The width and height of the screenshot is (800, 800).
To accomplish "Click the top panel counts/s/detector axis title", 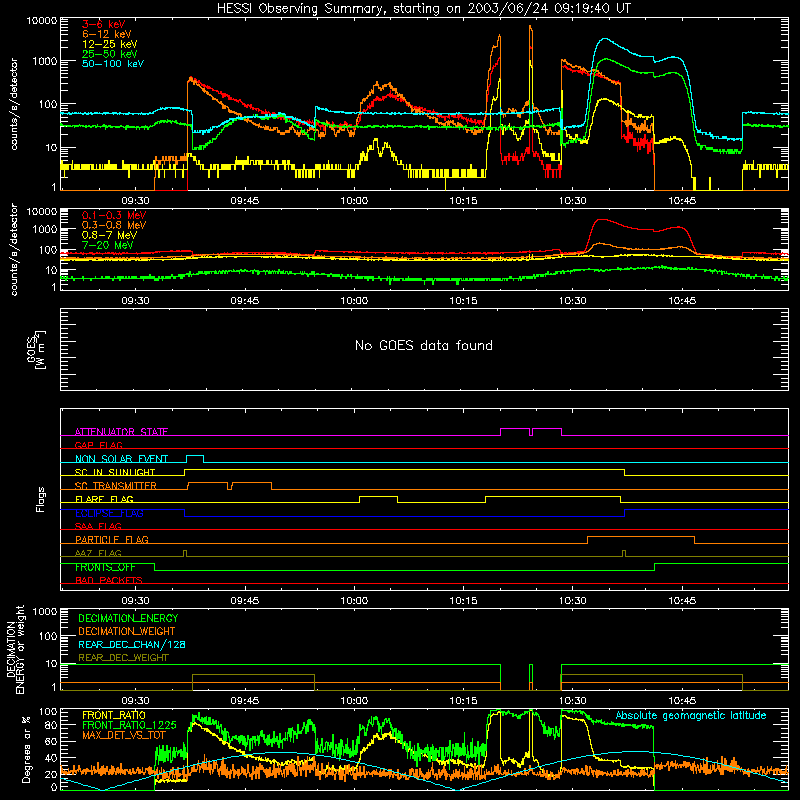I will 14,104.
